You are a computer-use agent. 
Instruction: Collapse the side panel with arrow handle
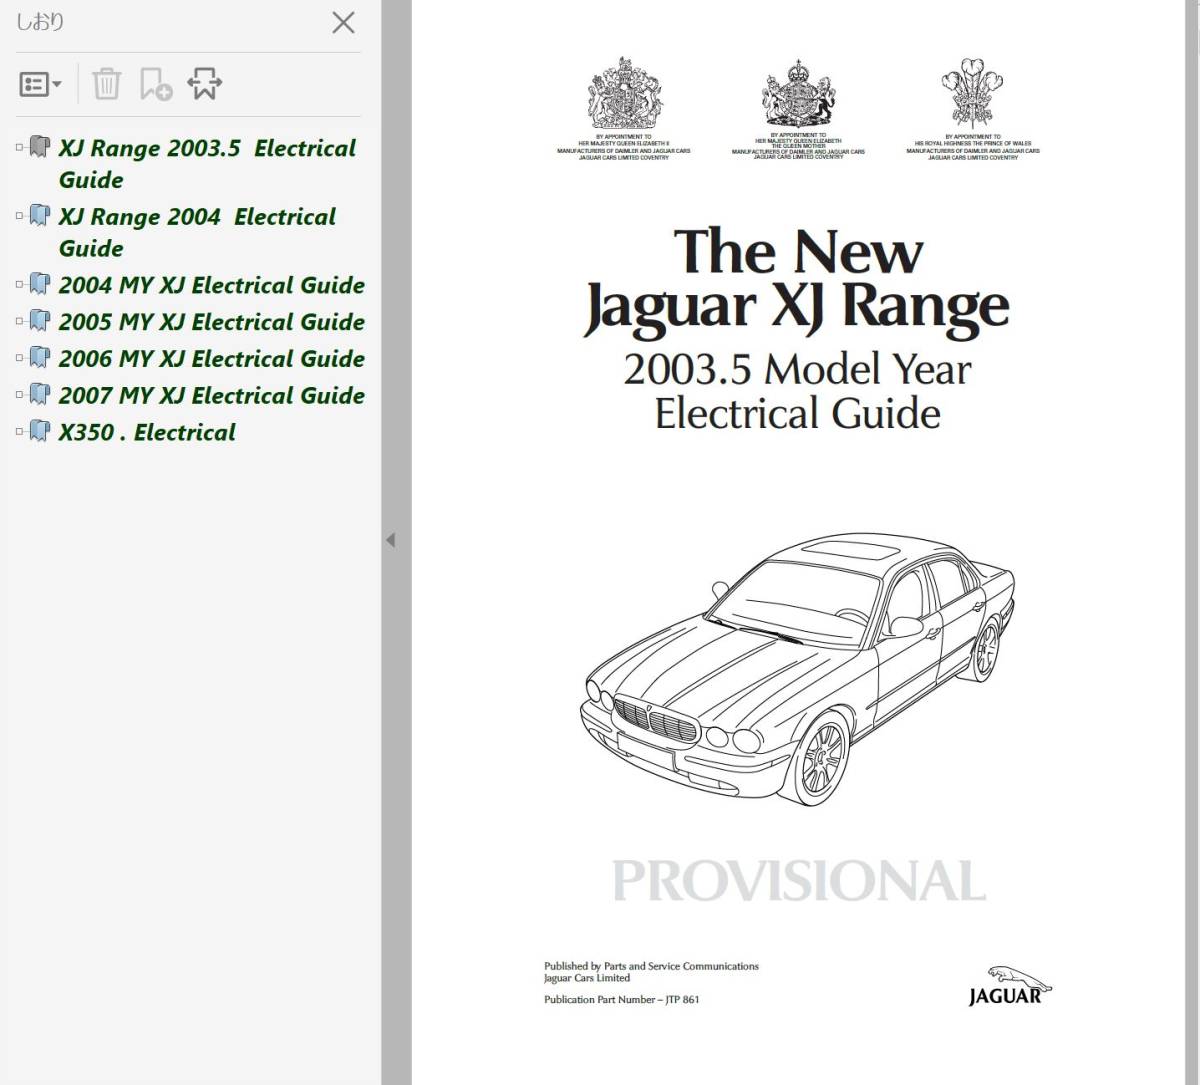(x=390, y=540)
